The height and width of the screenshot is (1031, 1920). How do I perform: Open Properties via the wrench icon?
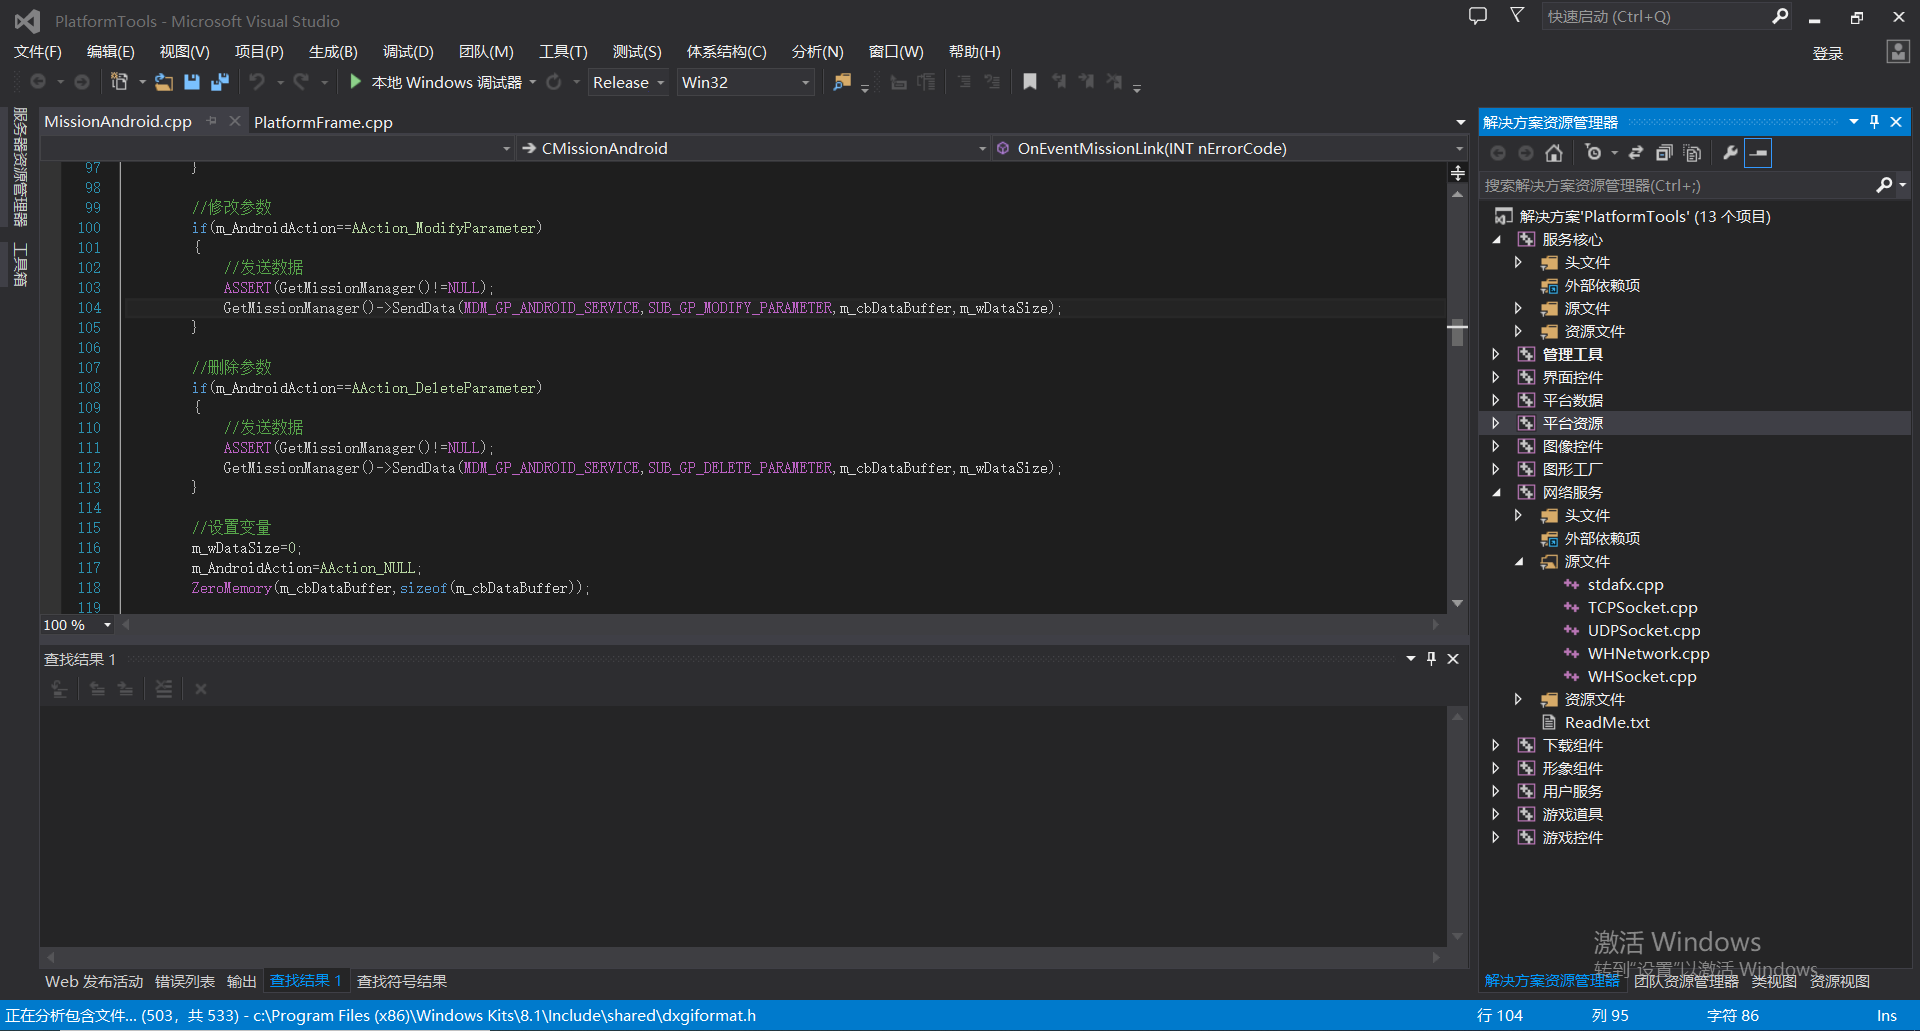click(1730, 153)
